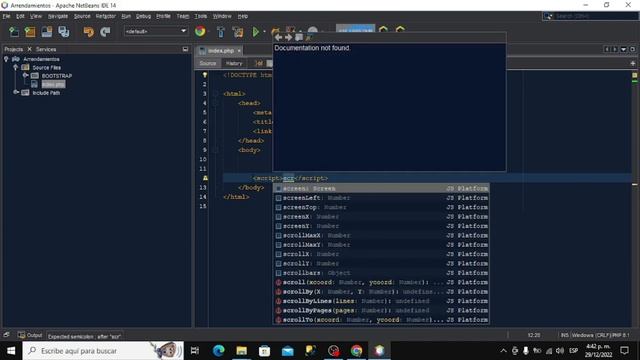This screenshot has height=360, width=640.
Task: Open the File menu
Action: pyautogui.click(x=7, y=16)
